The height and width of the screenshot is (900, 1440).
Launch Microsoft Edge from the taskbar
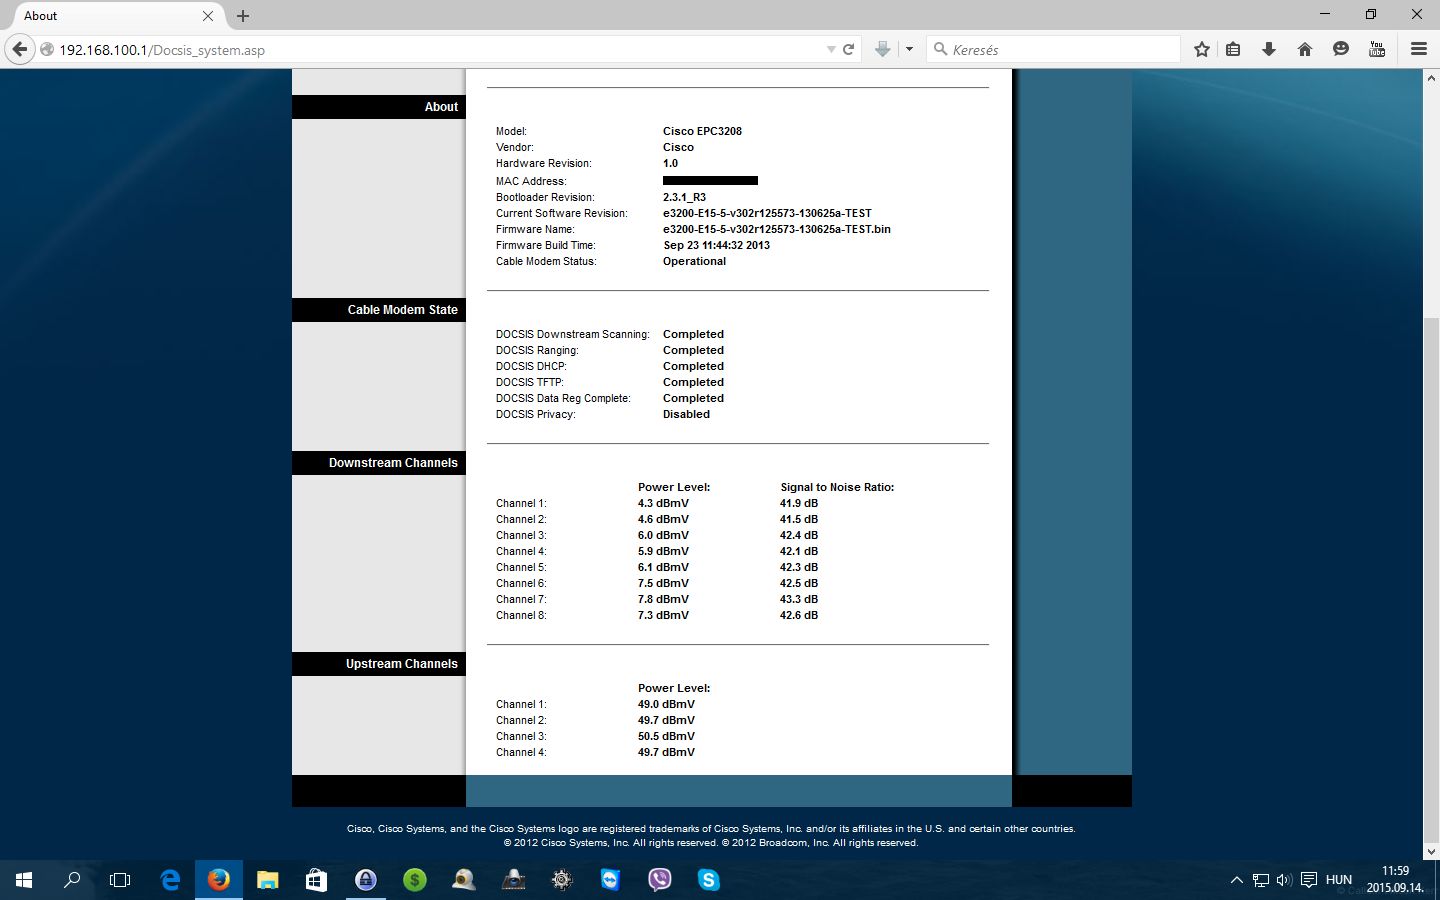pos(170,880)
